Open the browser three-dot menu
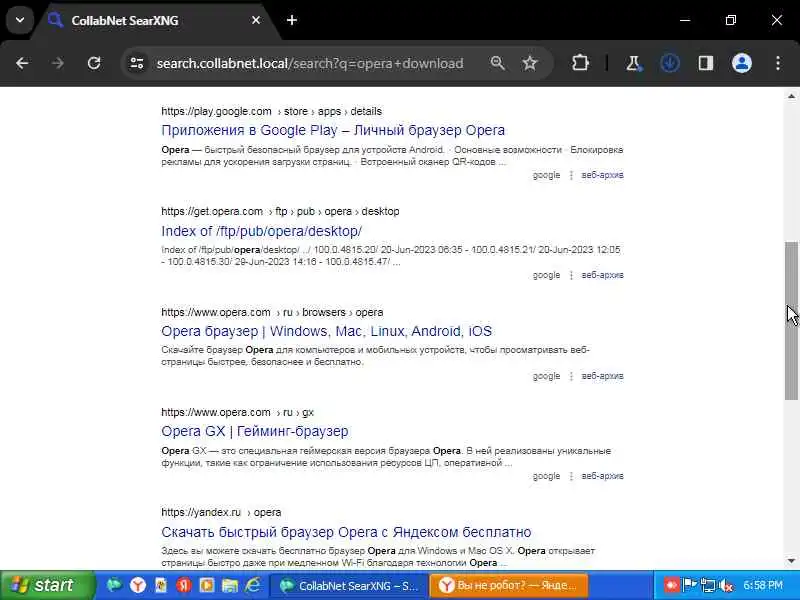 point(778,63)
